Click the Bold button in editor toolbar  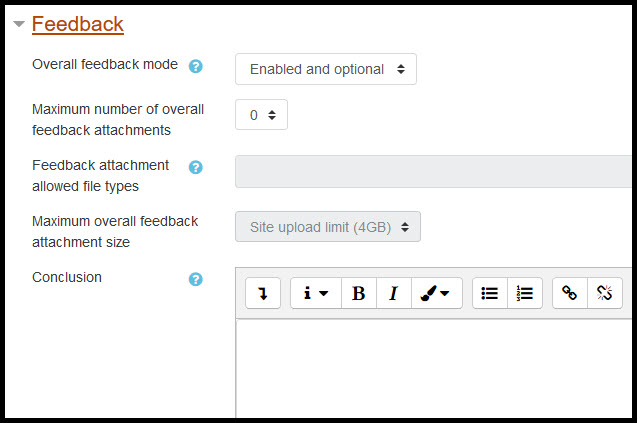[x=359, y=293]
